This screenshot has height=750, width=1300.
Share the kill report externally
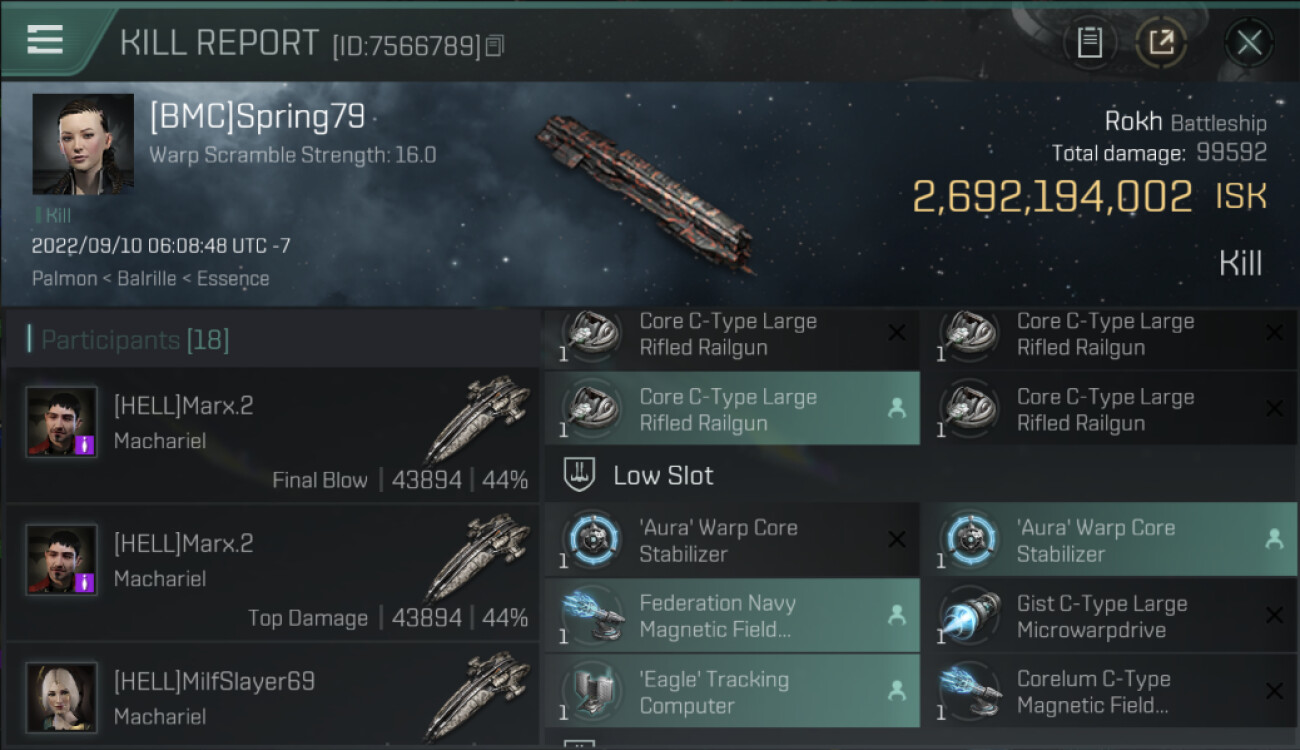1161,42
